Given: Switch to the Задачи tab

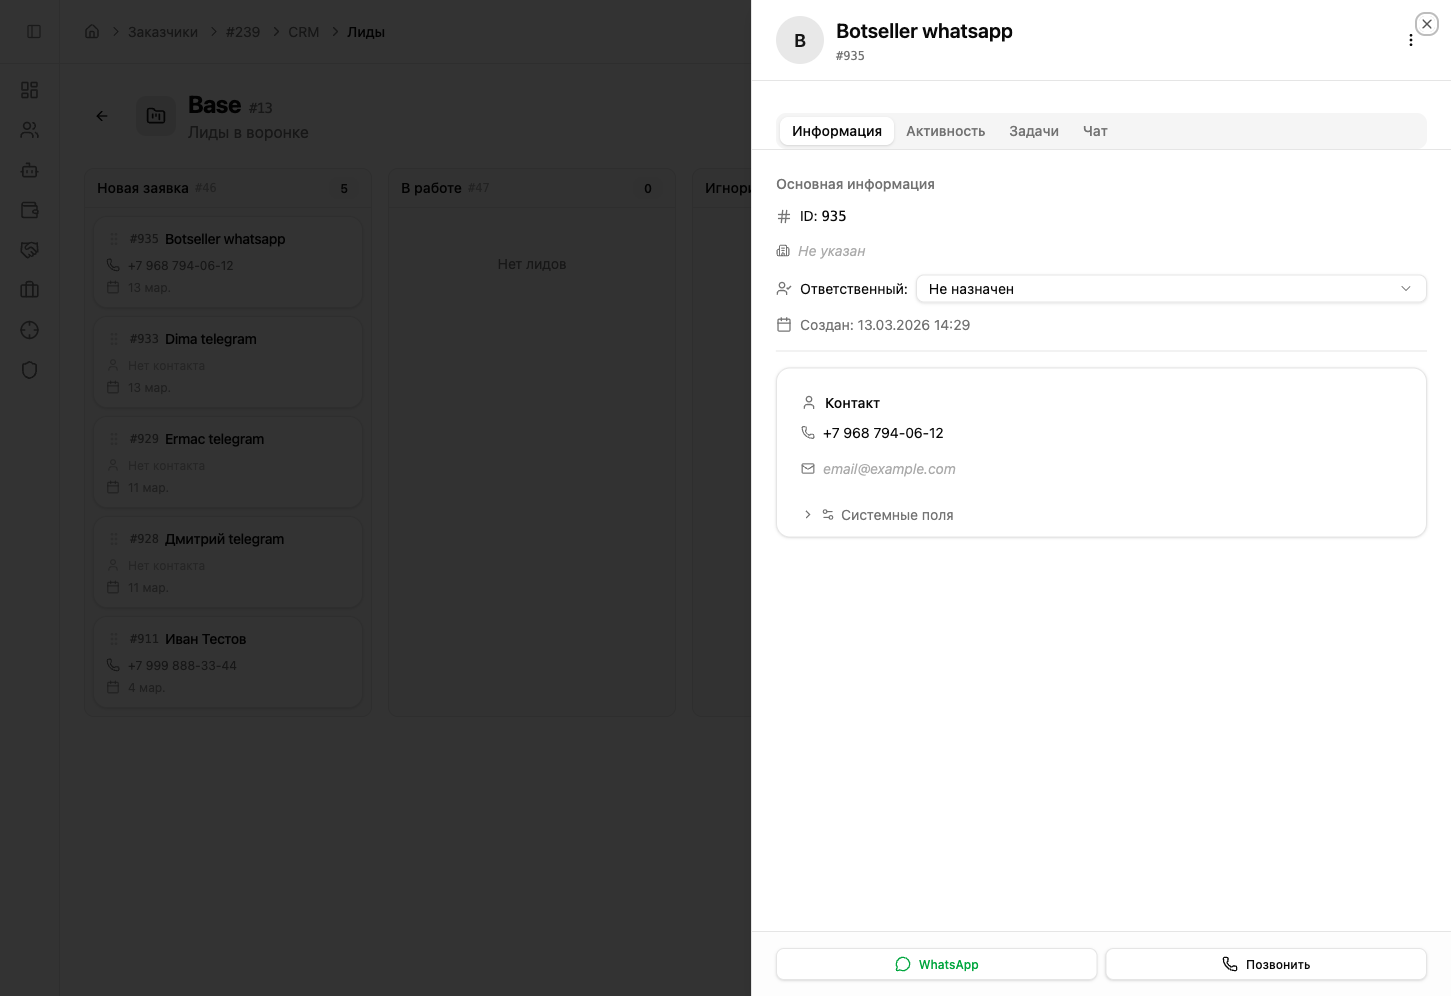Looking at the screenshot, I should pyautogui.click(x=1033, y=131).
